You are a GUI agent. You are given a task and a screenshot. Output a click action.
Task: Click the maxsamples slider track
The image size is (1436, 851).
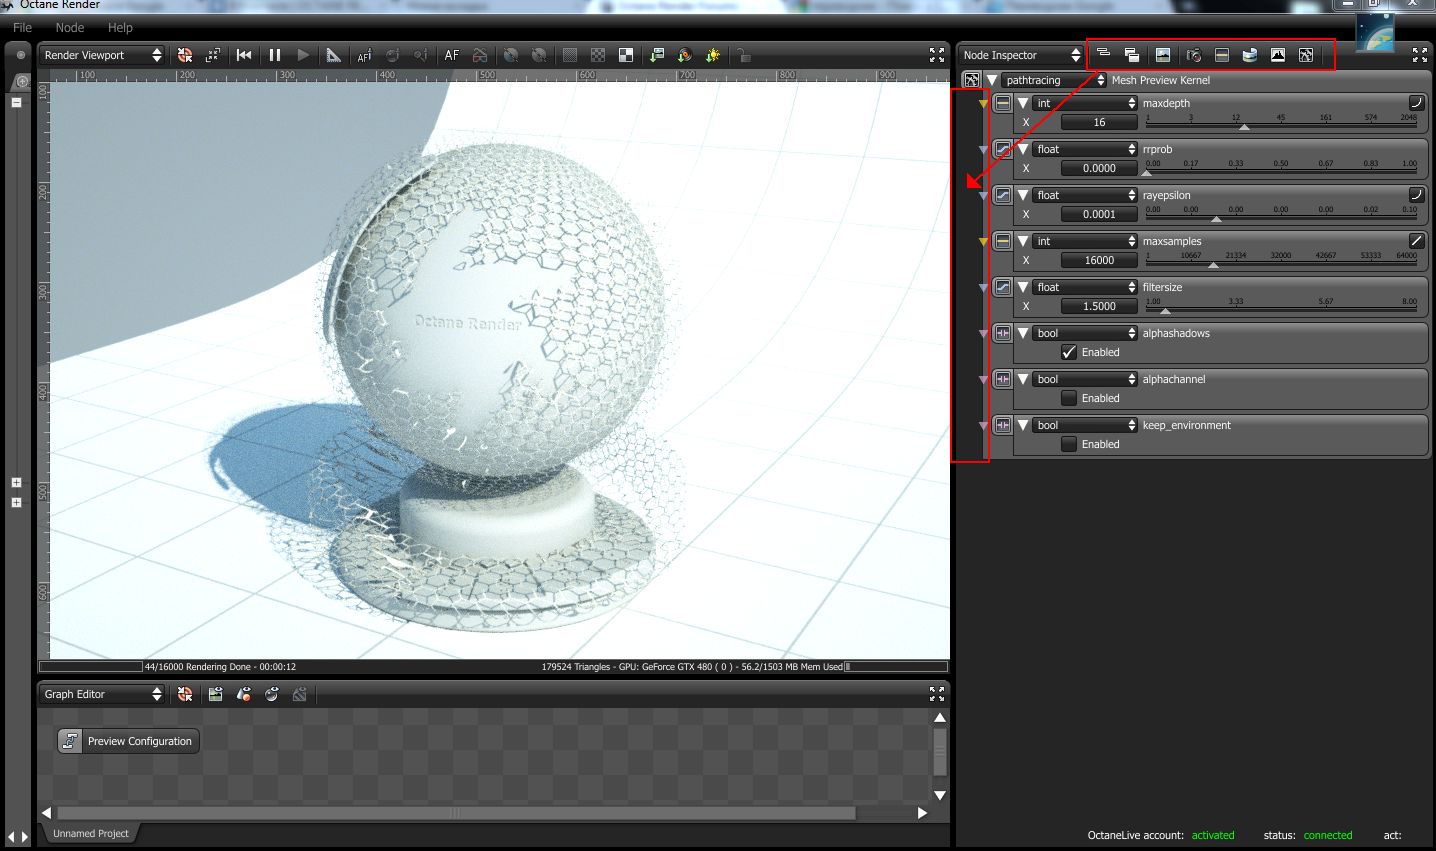(1281, 262)
